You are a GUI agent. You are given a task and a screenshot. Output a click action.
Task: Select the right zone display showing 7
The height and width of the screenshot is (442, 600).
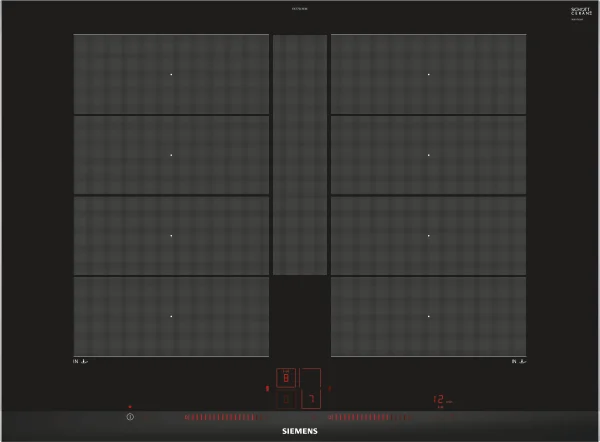(x=311, y=388)
